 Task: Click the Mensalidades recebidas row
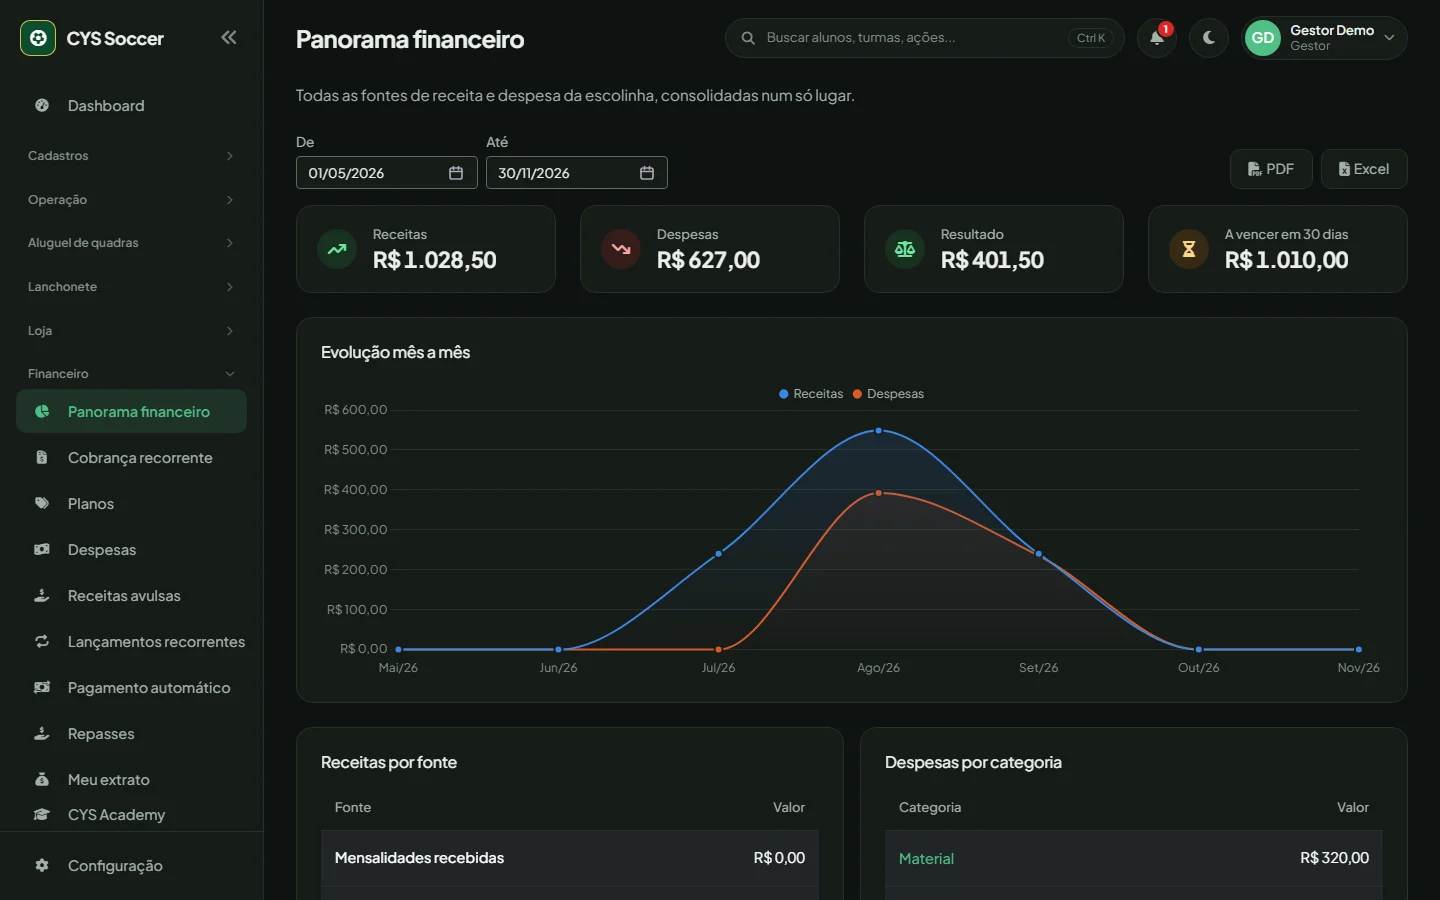tap(570, 858)
